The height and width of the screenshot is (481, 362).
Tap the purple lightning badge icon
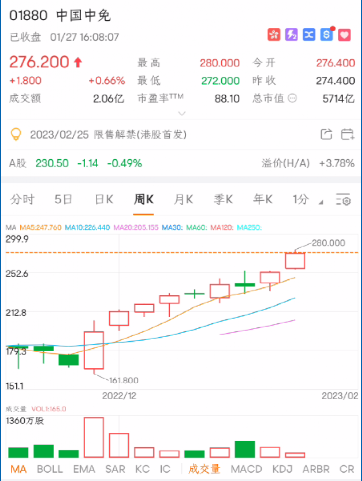coord(291,34)
